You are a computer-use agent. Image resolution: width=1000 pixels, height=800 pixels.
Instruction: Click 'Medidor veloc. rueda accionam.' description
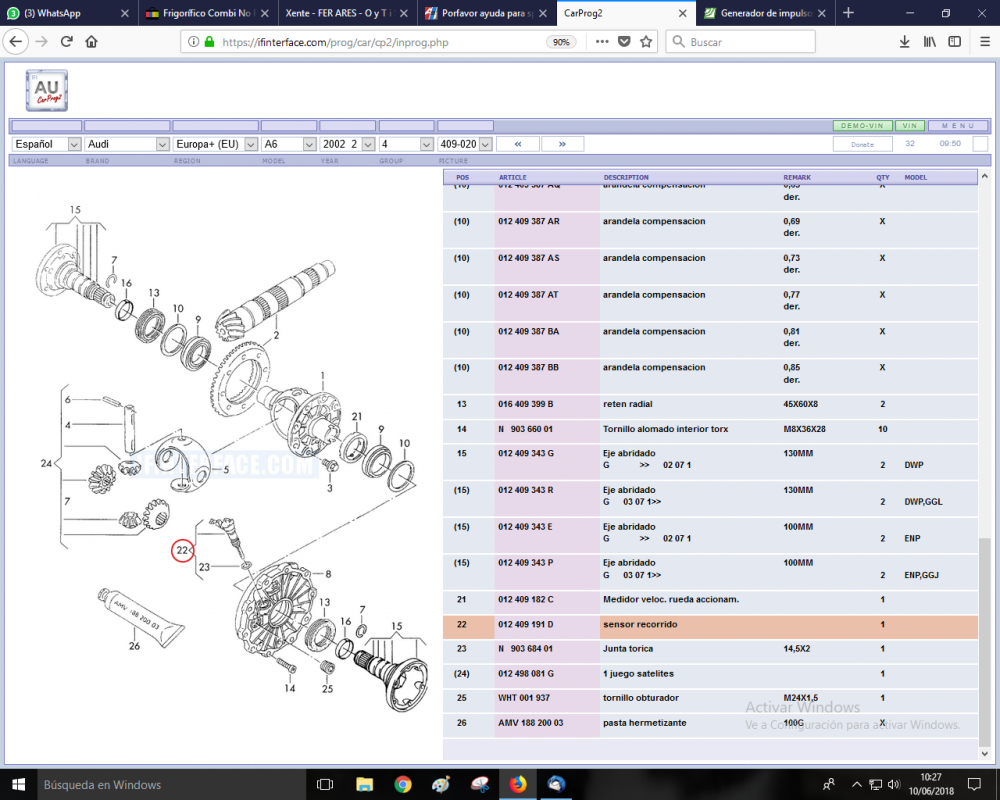[x=671, y=600]
